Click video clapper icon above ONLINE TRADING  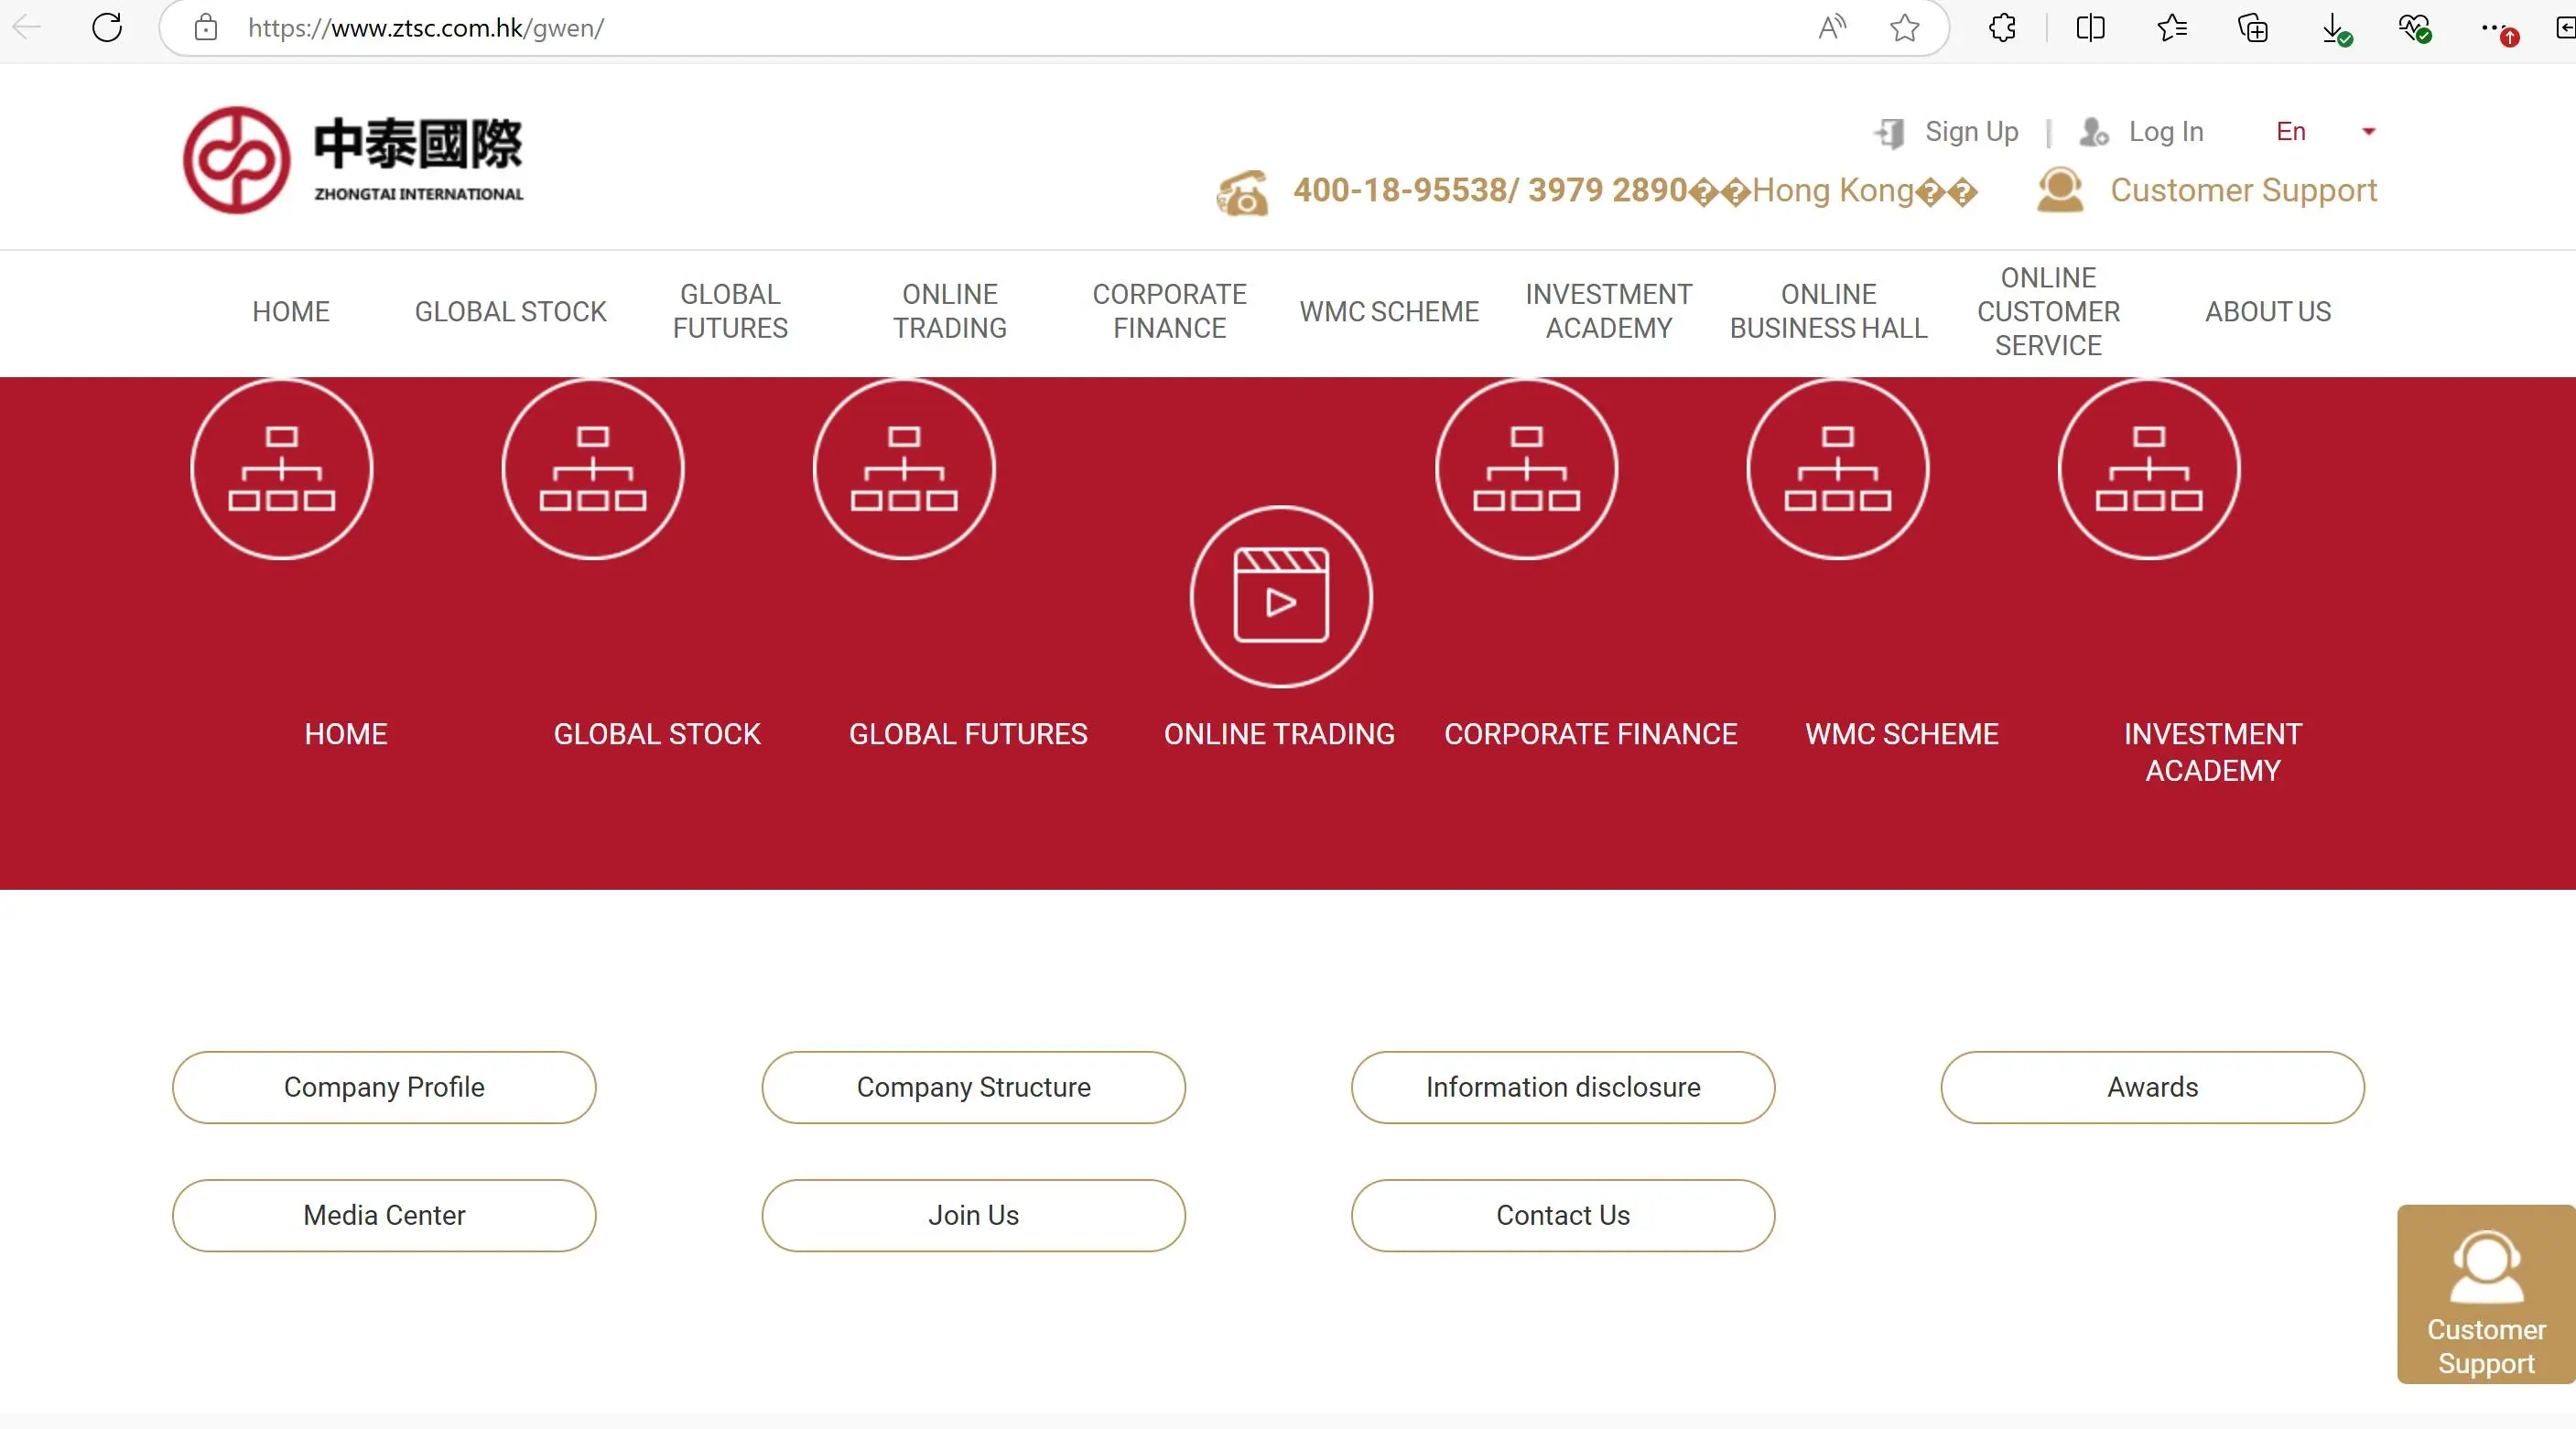(x=1281, y=597)
